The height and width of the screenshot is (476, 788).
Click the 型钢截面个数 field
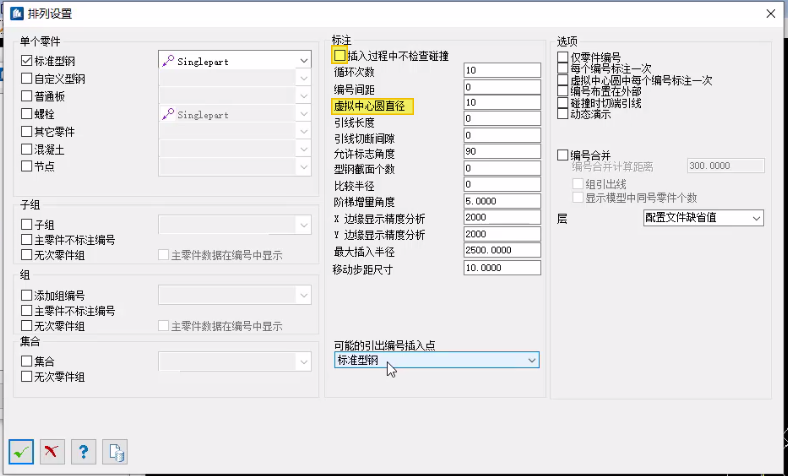[x=502, y=168]
